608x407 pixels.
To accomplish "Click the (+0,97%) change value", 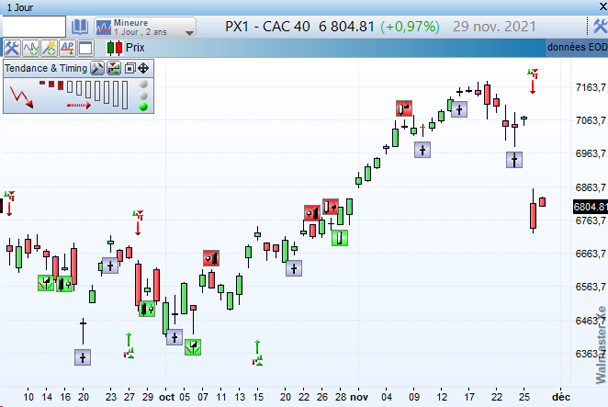I will click(410, 27).
